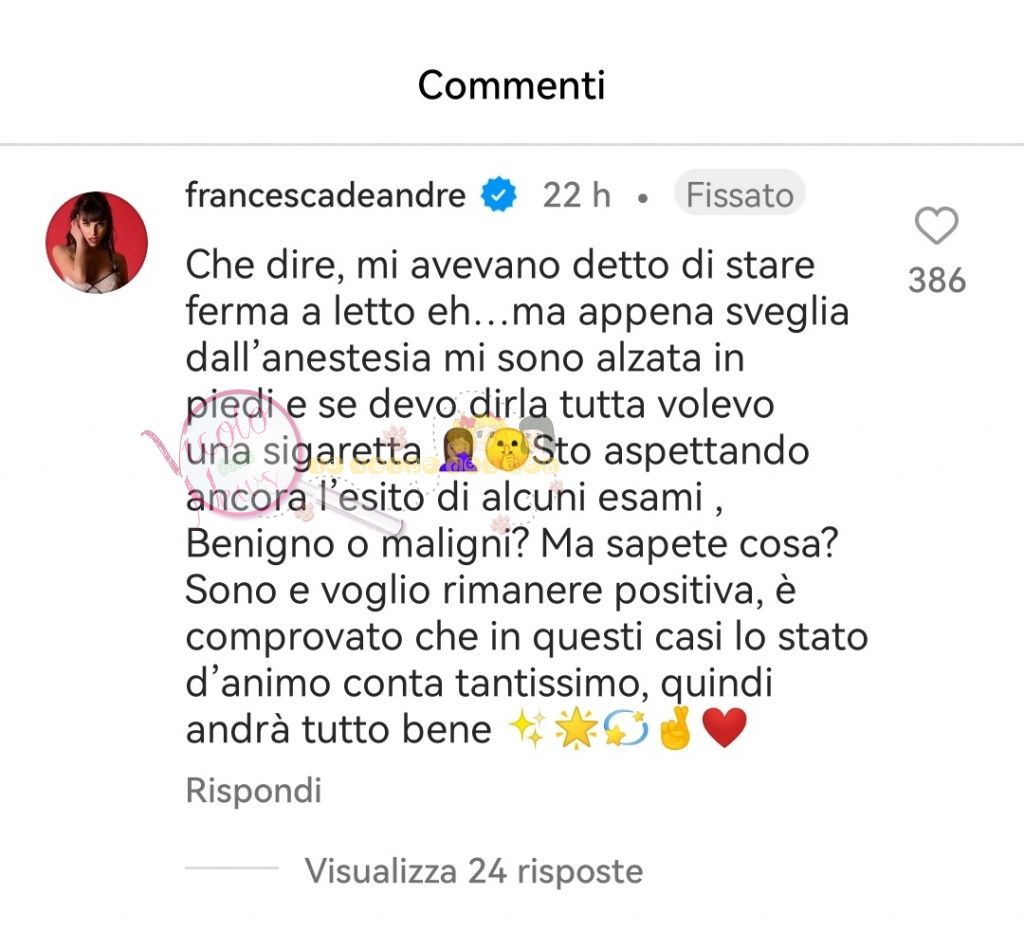Tap the Commenti header title
The width and height of the screenshot is (1024, 931).
(512, 85)
